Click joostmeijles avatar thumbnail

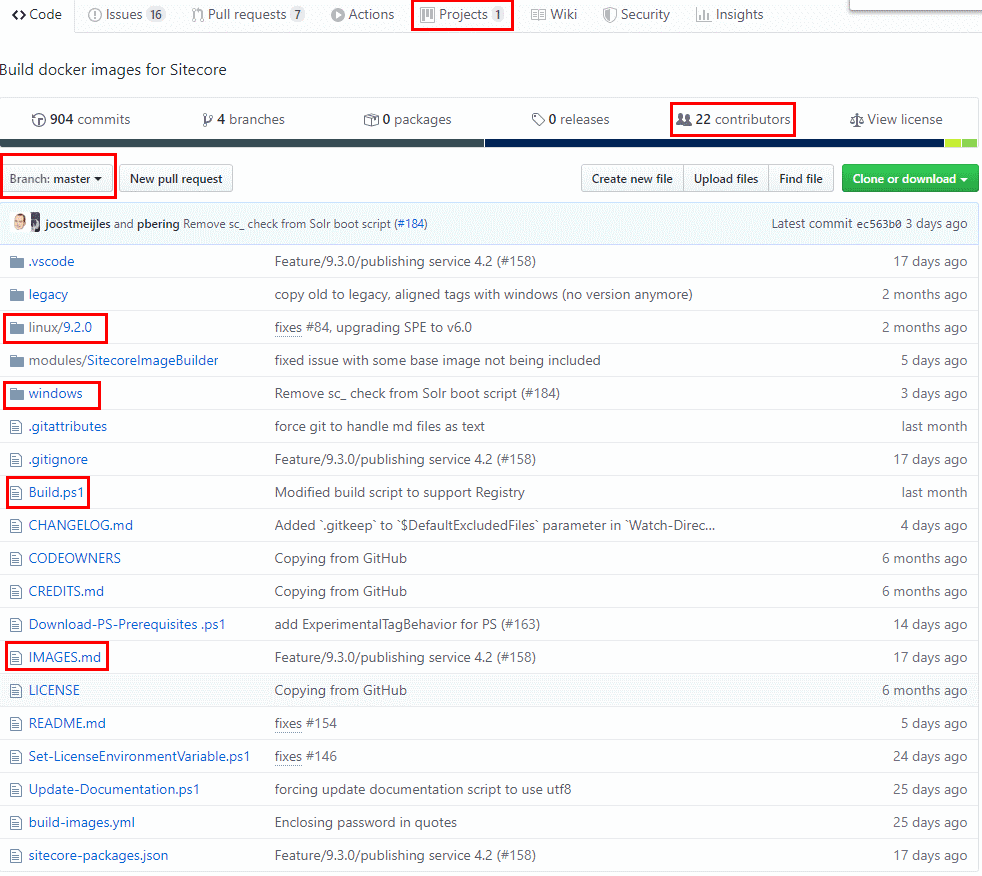(20, 222)
